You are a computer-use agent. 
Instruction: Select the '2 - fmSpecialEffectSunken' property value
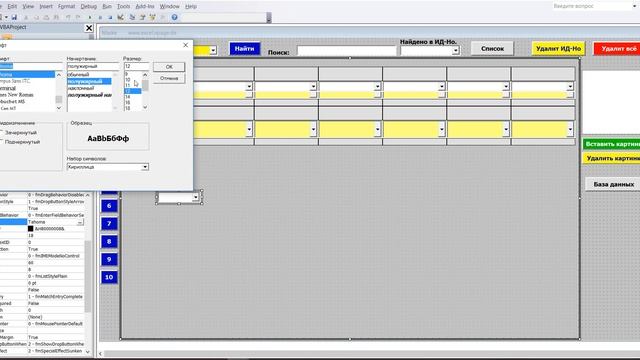click(x=56, y=351)
